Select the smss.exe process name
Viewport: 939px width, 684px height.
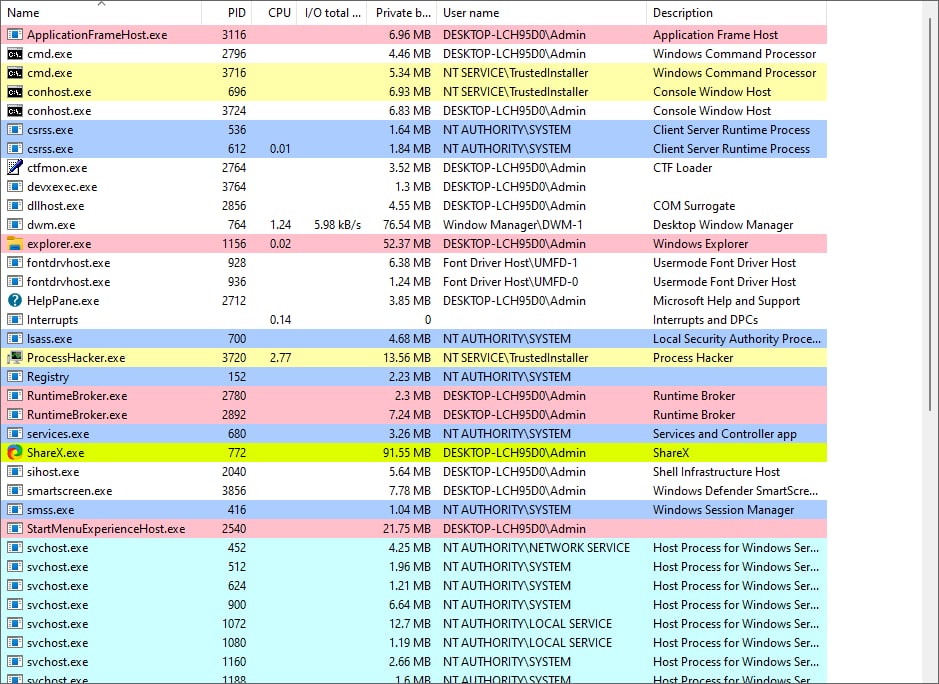51,510
